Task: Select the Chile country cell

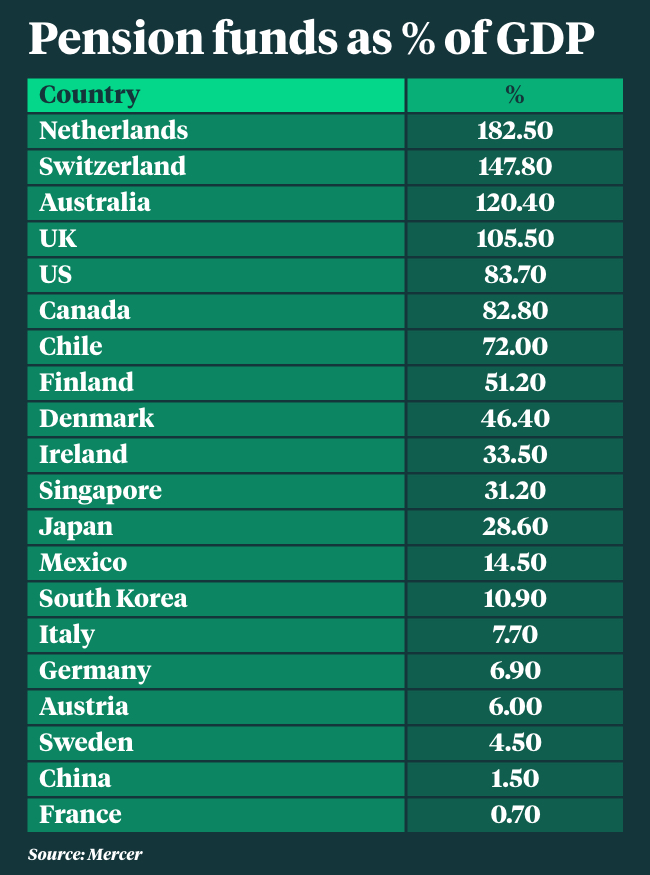Action: (x=71, y=346)
